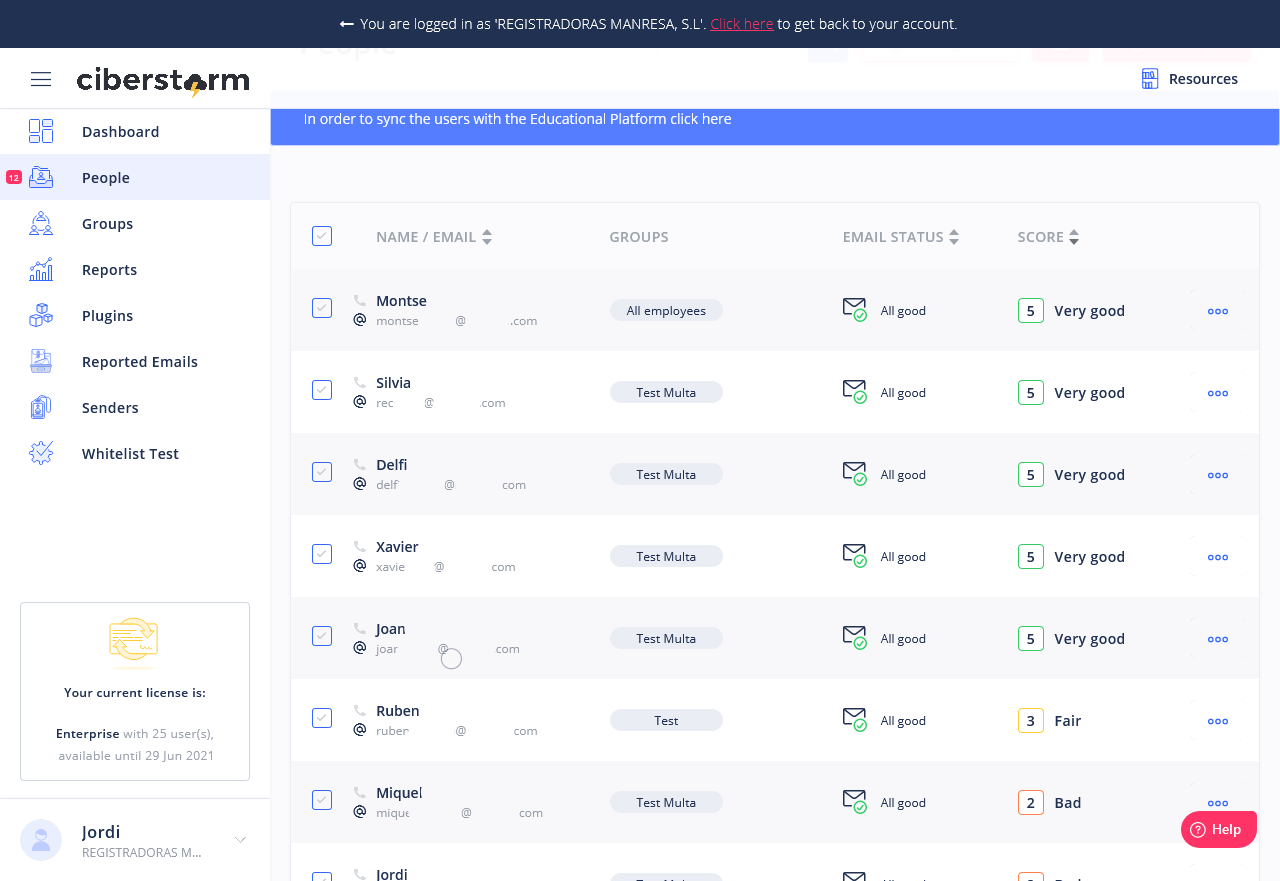Click the license card icon
The image size is (1280, 881).
(134, 642)
